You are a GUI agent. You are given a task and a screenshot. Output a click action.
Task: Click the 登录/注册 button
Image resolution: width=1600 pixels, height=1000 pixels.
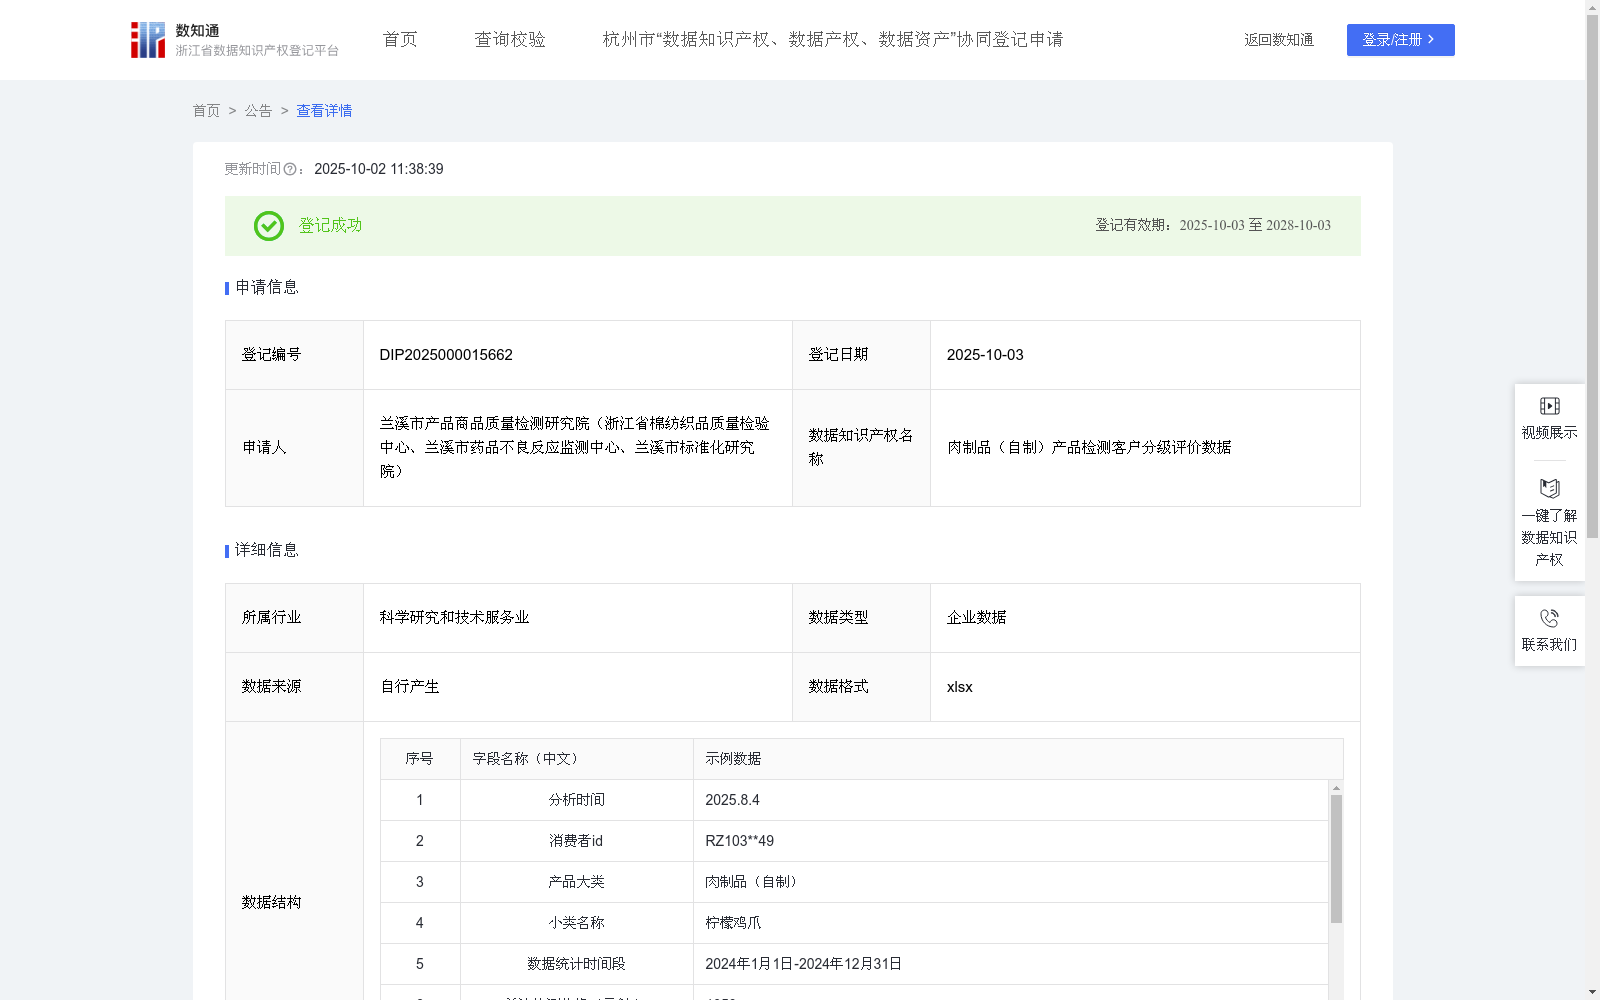(x=1400, y=40)
